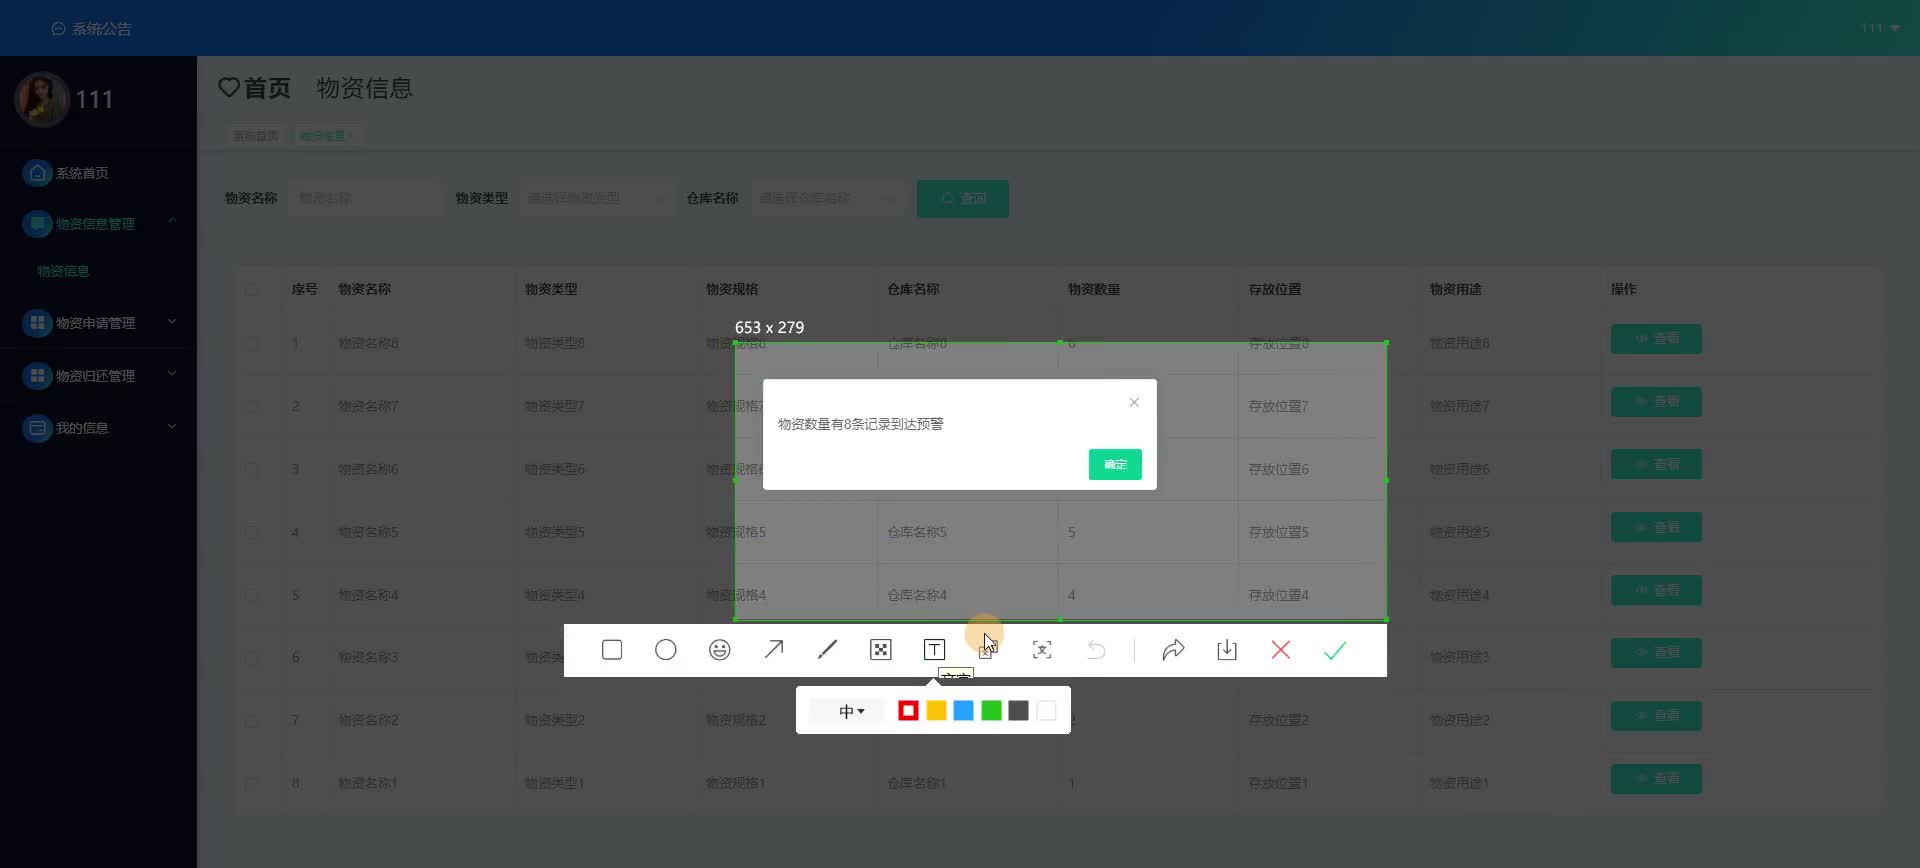The width and height of the screenshot is (1920, 868).
Task: Click the user avatar photo
Action: coord(42,99)
